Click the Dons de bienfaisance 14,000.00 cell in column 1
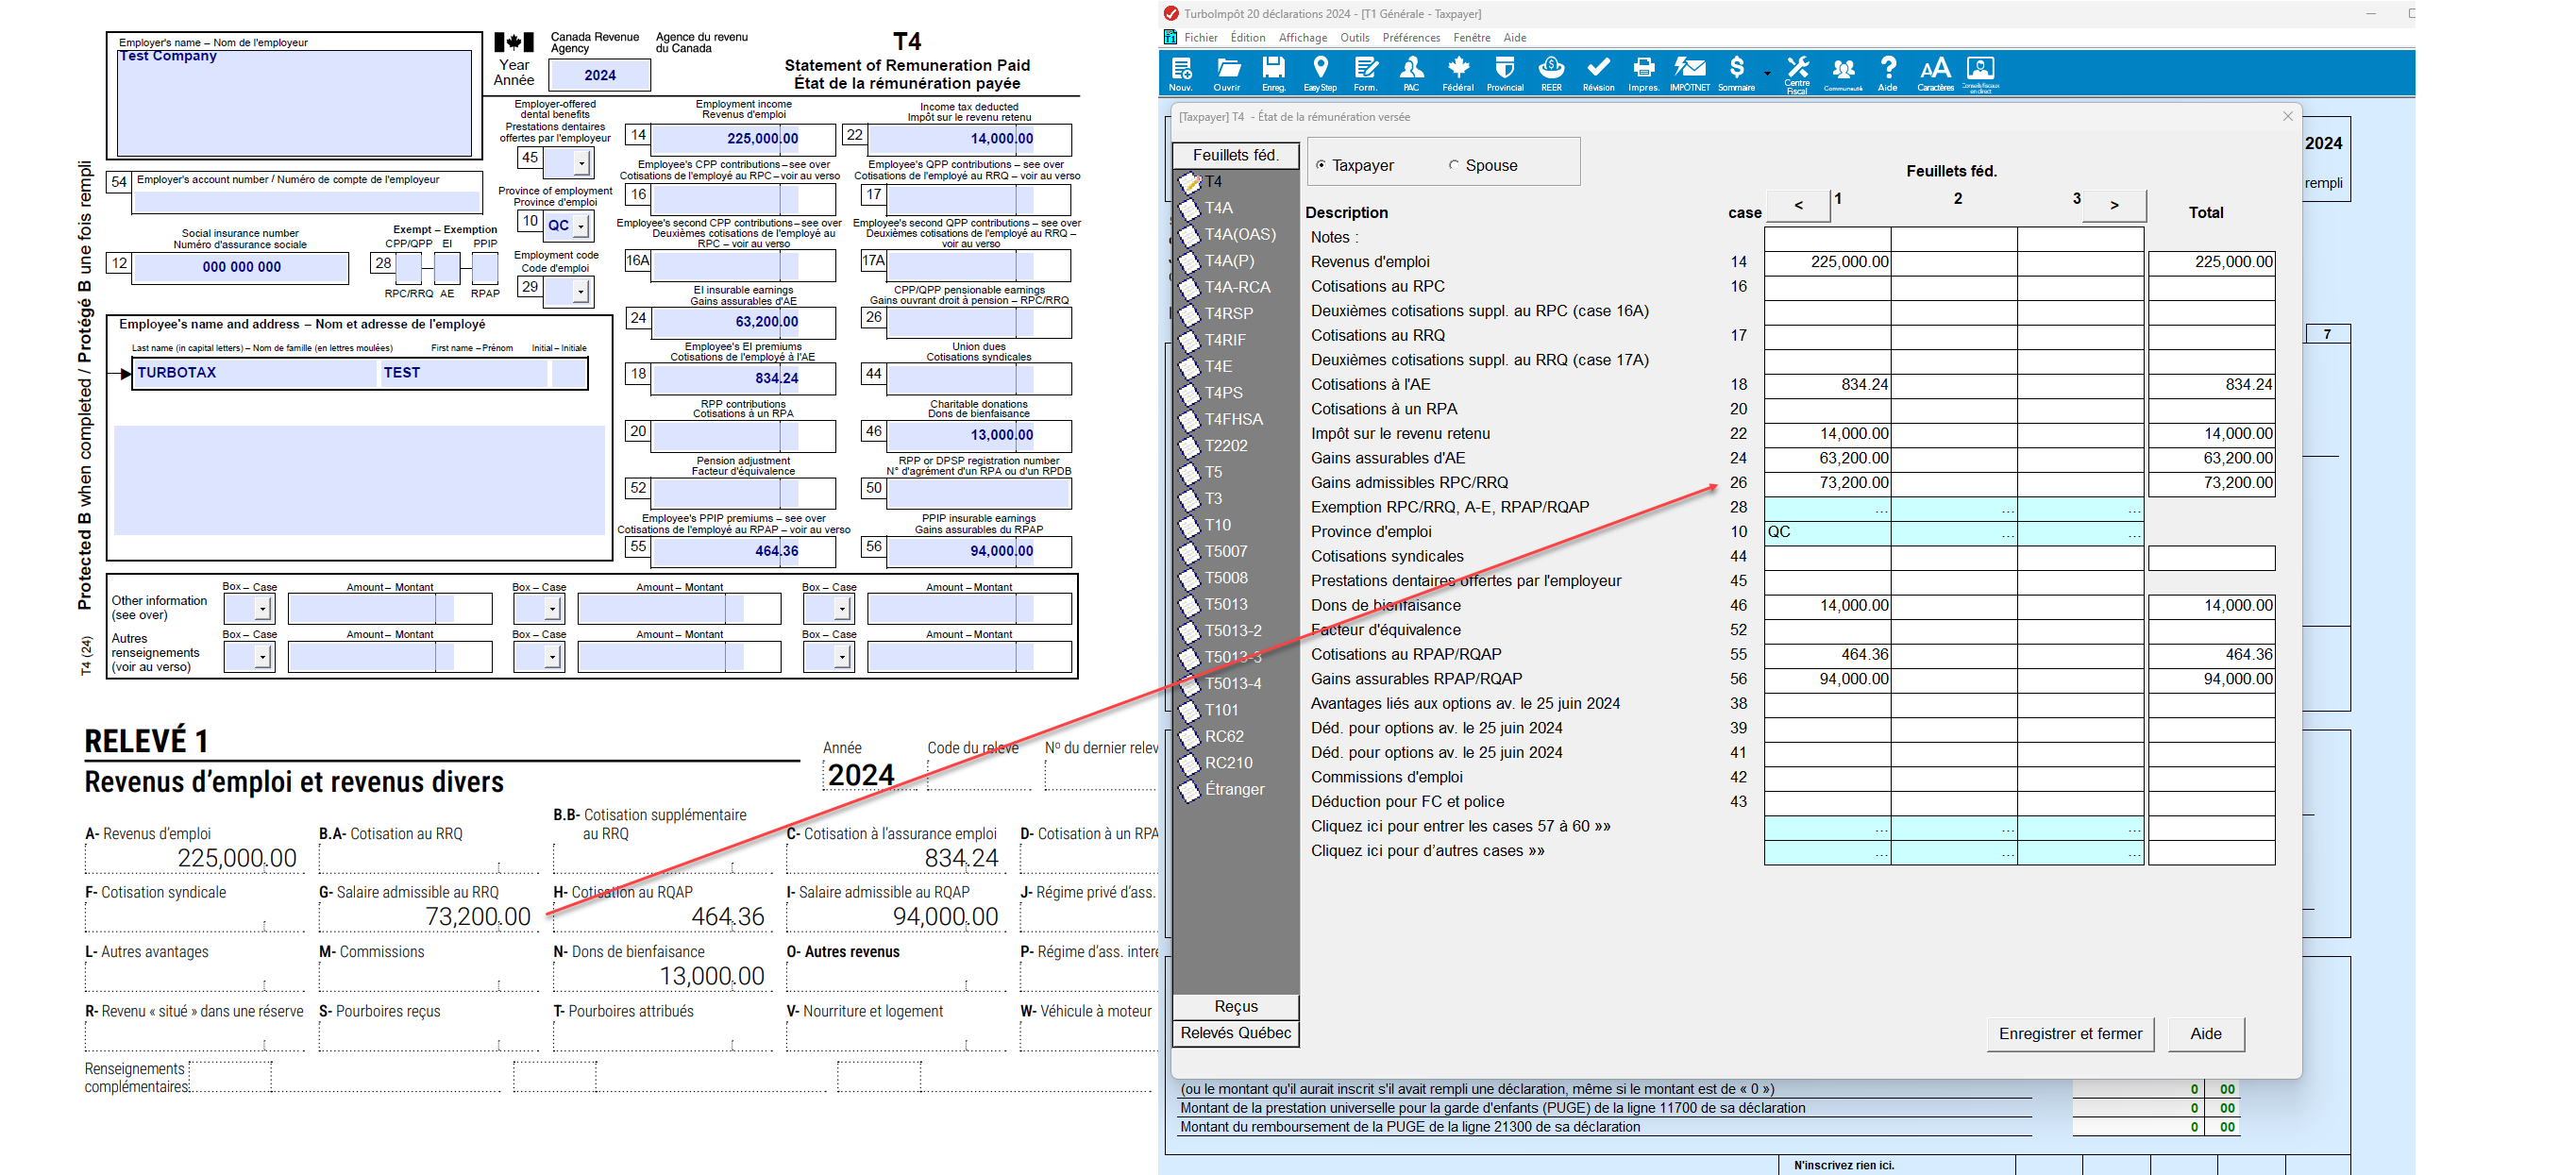The image size is (2576, 1175). pyautogui.click(x=1827, y=606)
